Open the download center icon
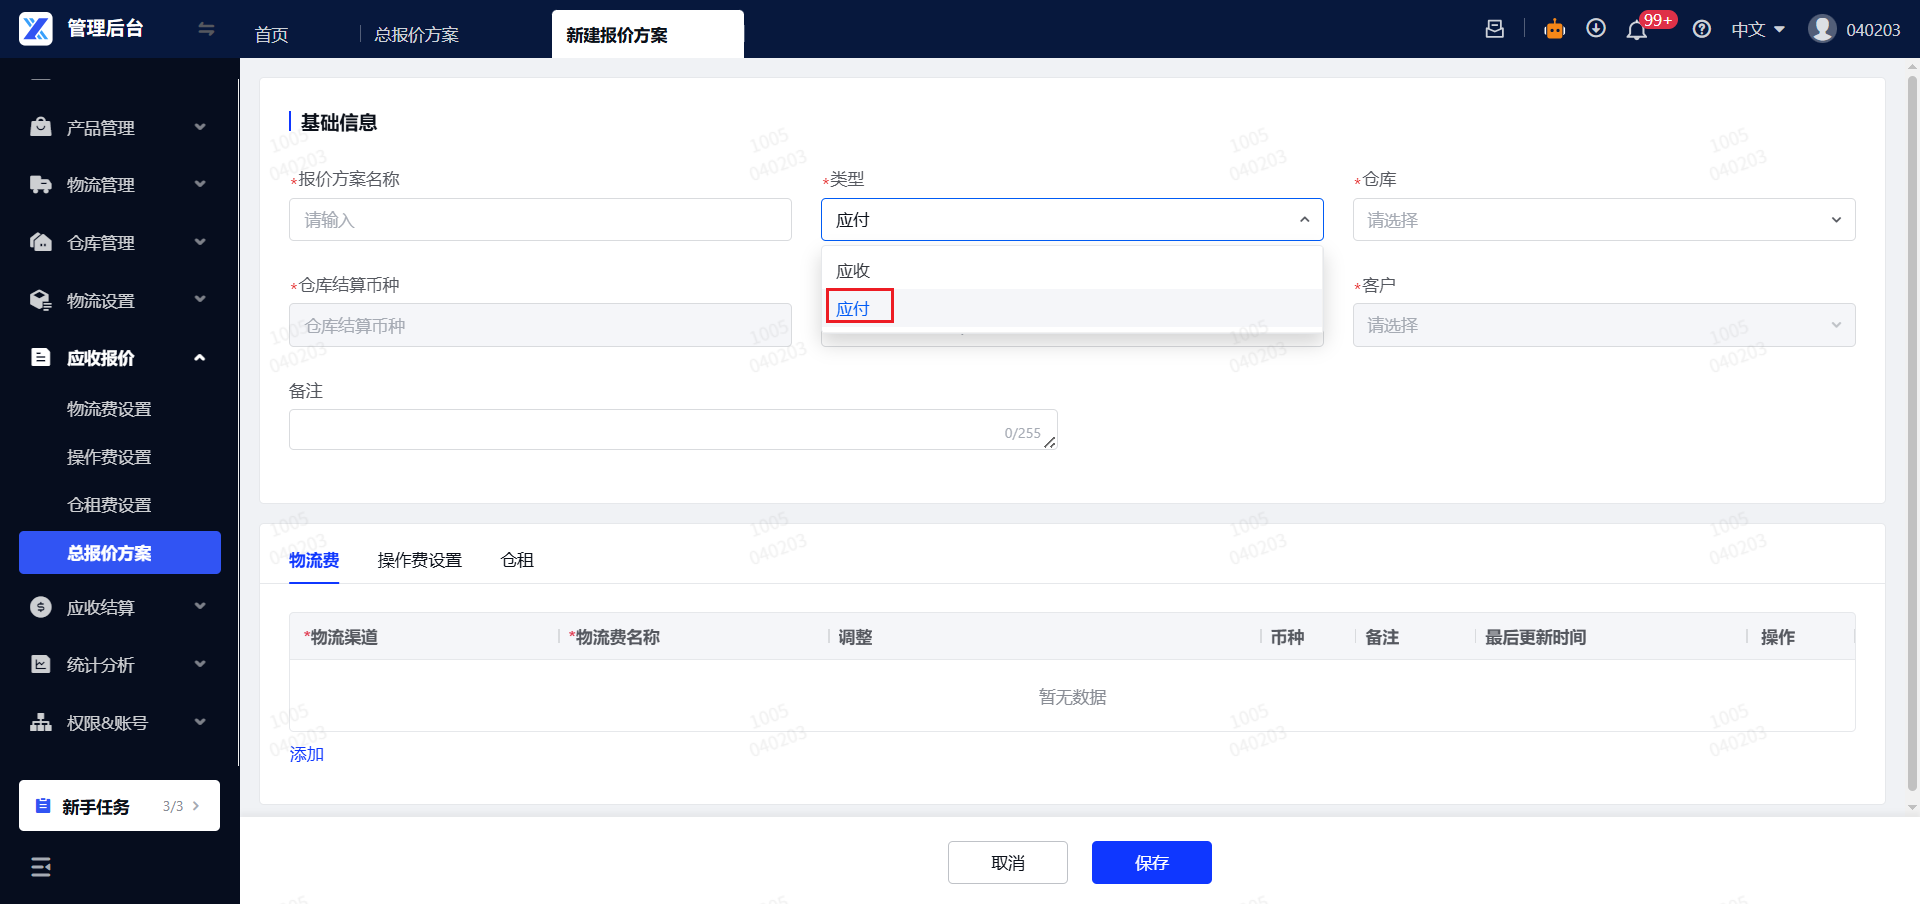1920x904 pixels. point(1596,29)
